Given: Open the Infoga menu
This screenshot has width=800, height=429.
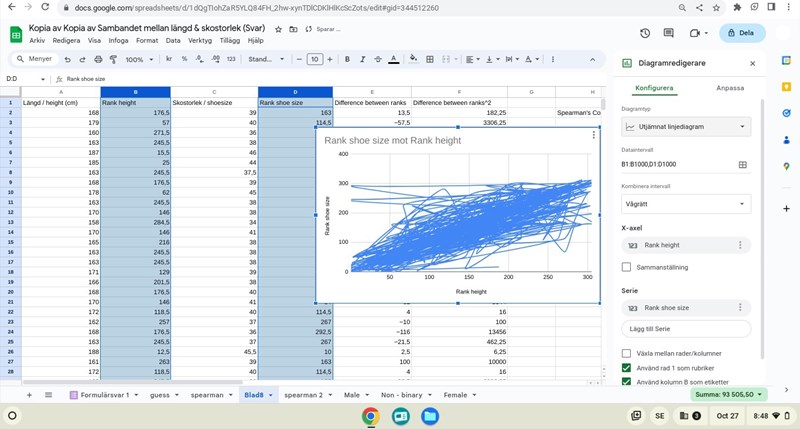Looking at the screenshot, I should (x=118, y=41).
